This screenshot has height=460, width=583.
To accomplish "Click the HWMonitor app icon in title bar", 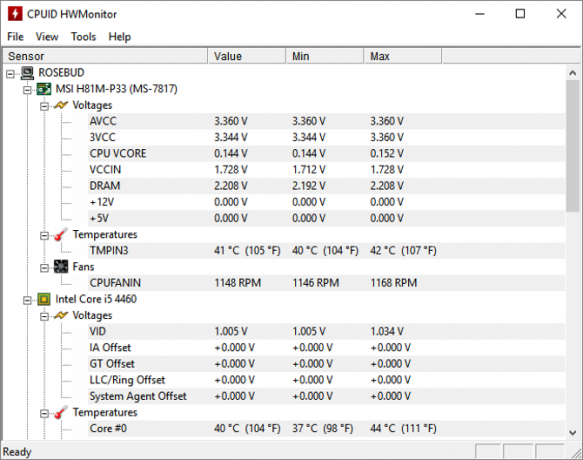I will tap(15, 14).
